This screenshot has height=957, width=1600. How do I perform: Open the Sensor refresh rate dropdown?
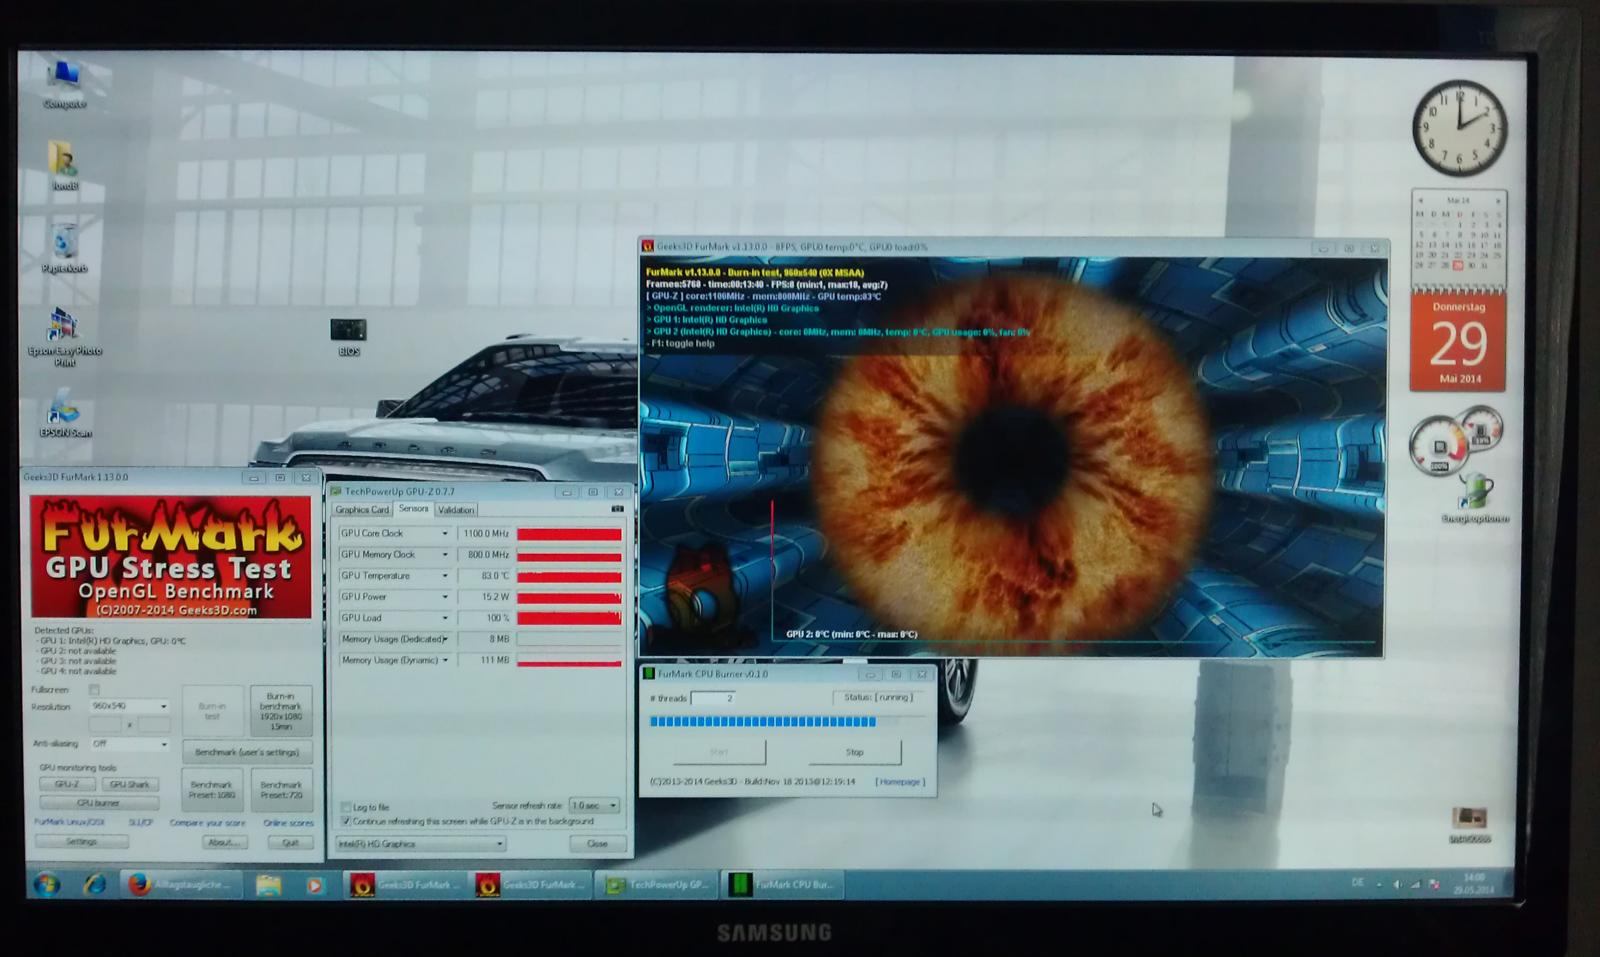[x=594, y=805]
